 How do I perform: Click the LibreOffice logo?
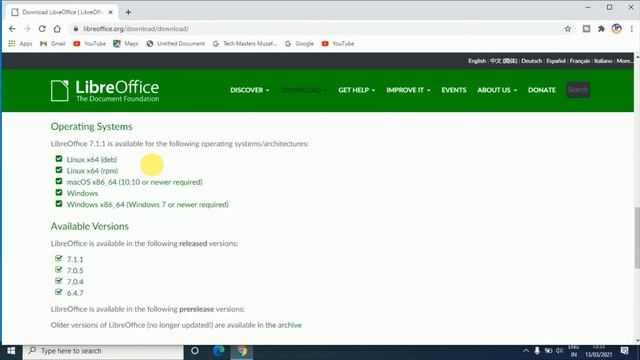coord(105,91)
